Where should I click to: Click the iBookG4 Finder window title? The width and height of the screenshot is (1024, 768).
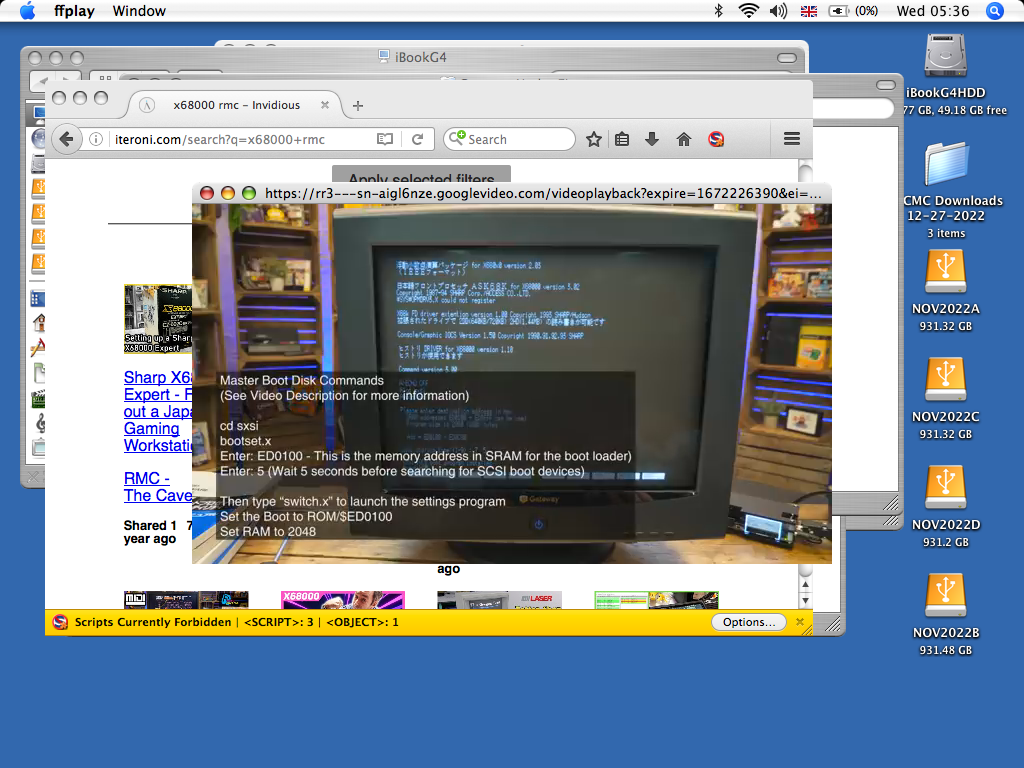click(x=413, y=57)
